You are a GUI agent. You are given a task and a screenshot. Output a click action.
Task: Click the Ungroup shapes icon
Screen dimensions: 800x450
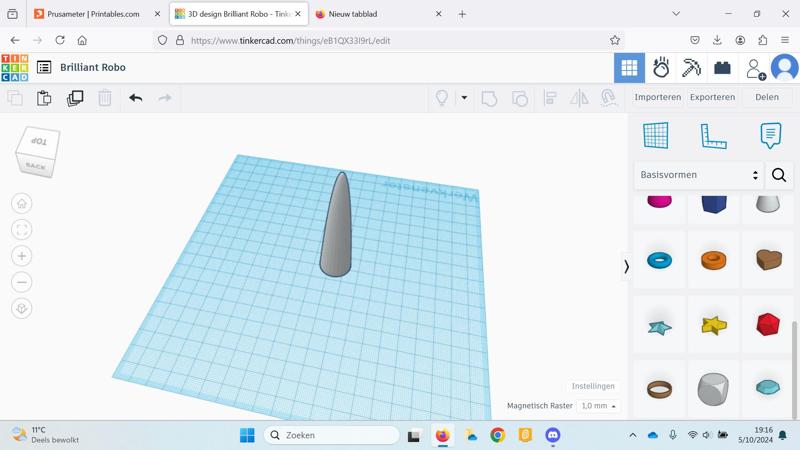pyautogui.click(x=519, y=98)
